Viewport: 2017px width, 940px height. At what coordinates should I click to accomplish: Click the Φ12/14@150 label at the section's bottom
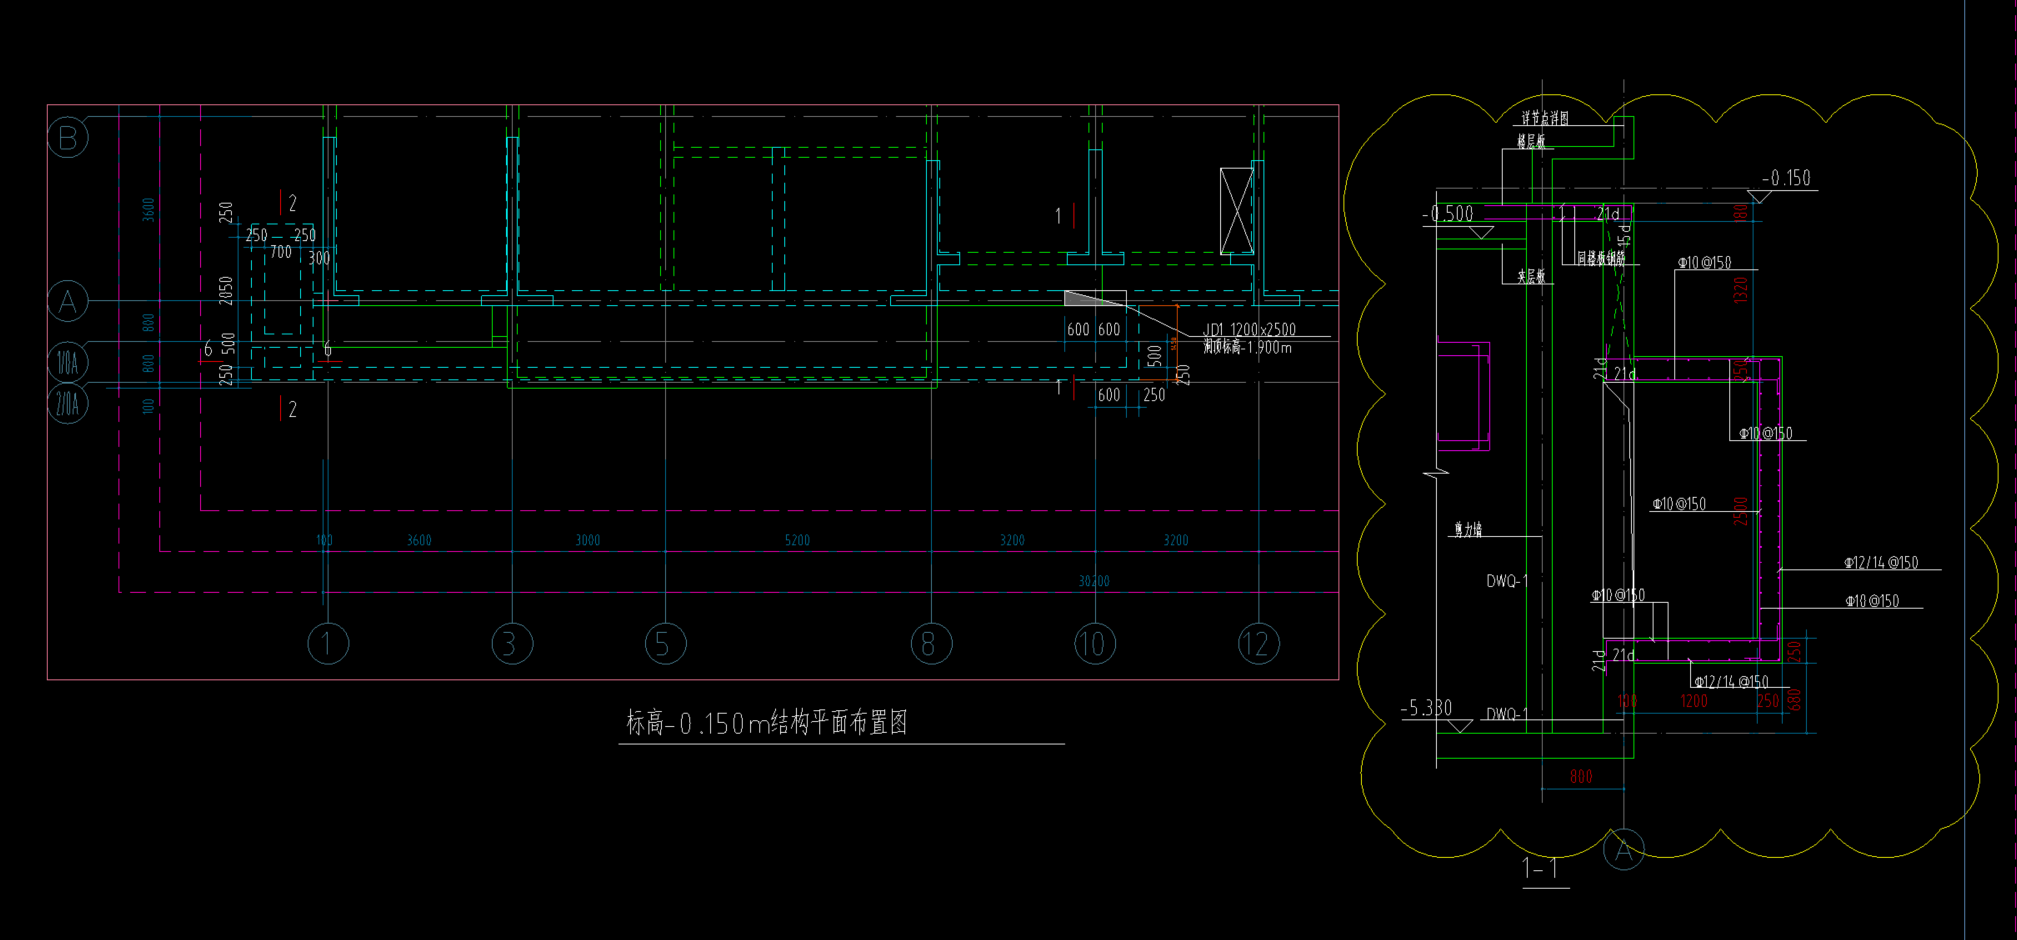coord(1731,682)
